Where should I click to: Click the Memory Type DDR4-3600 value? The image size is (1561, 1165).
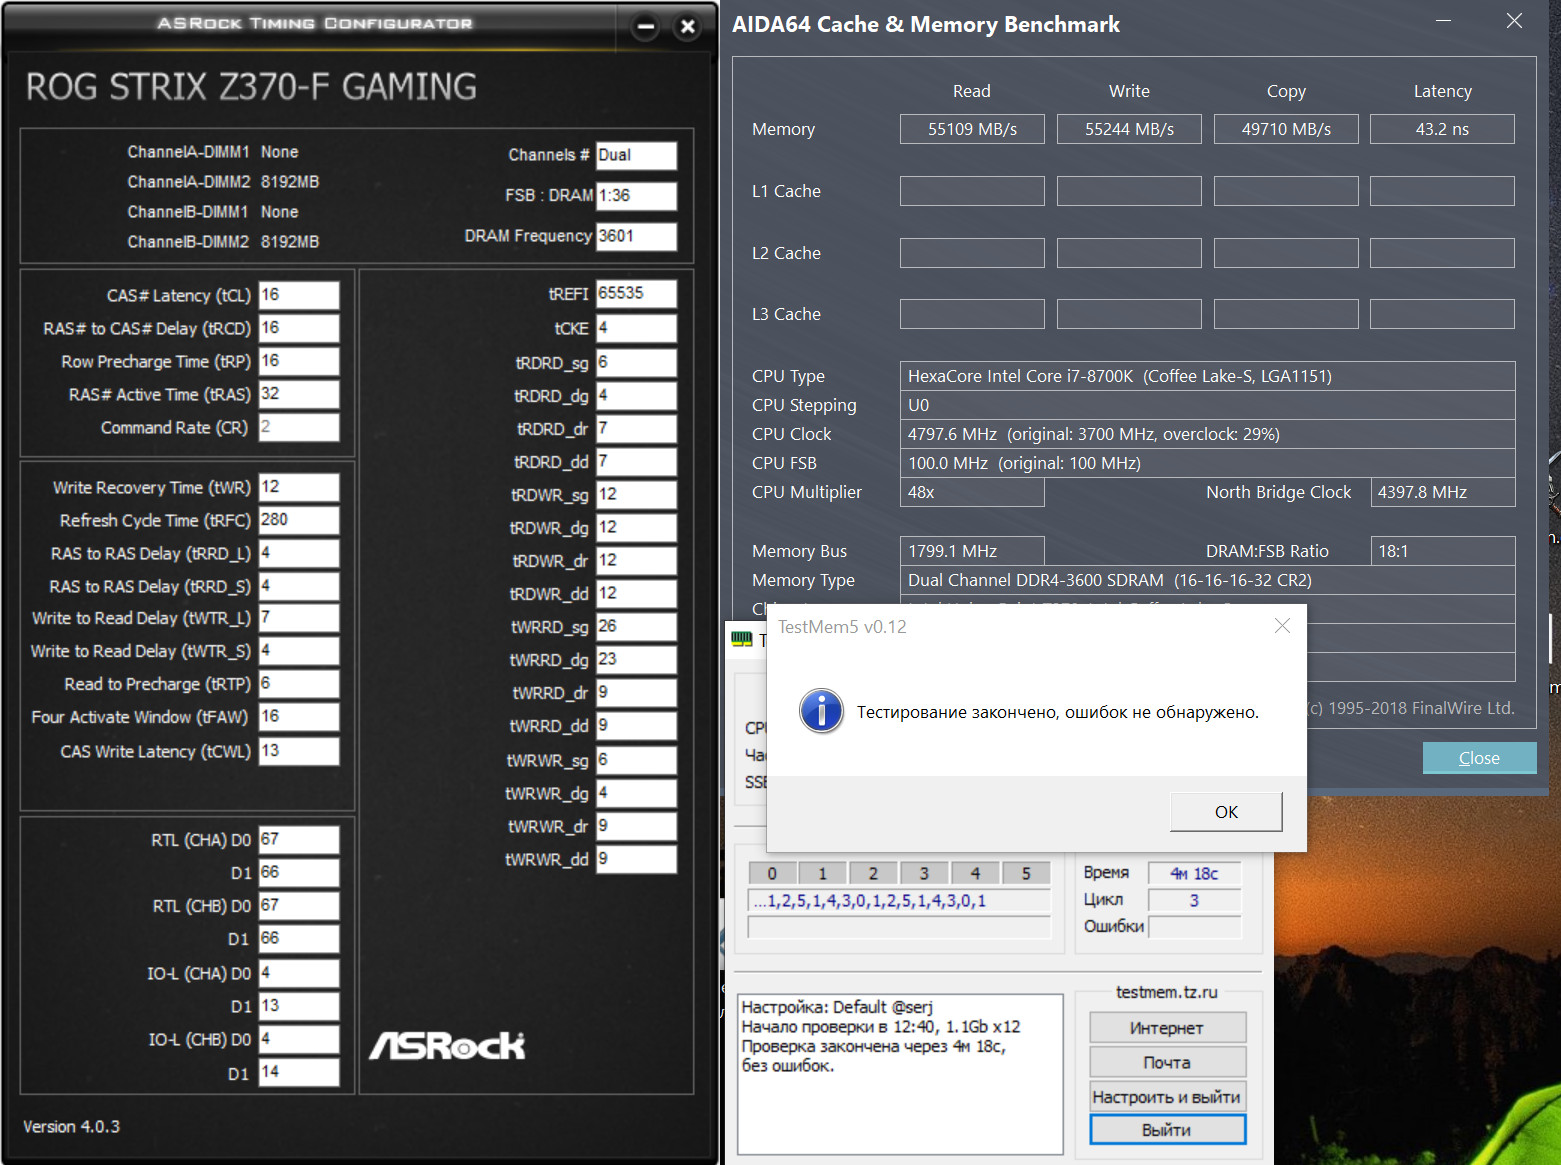[x=1207, y=580]
